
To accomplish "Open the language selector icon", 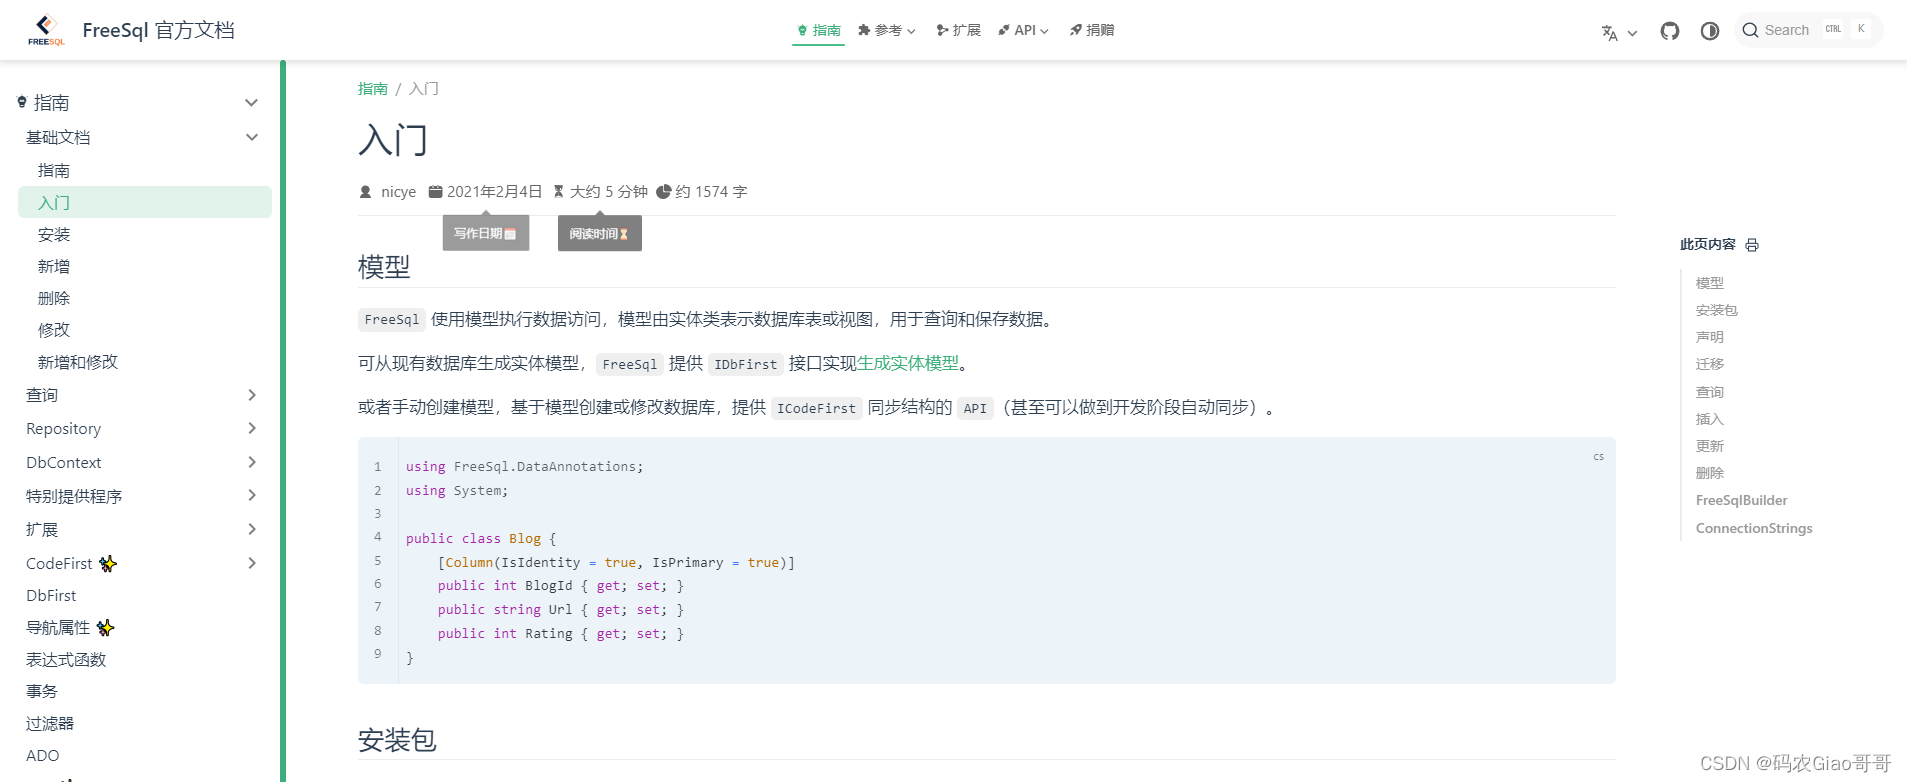I will coord(1609,32).
